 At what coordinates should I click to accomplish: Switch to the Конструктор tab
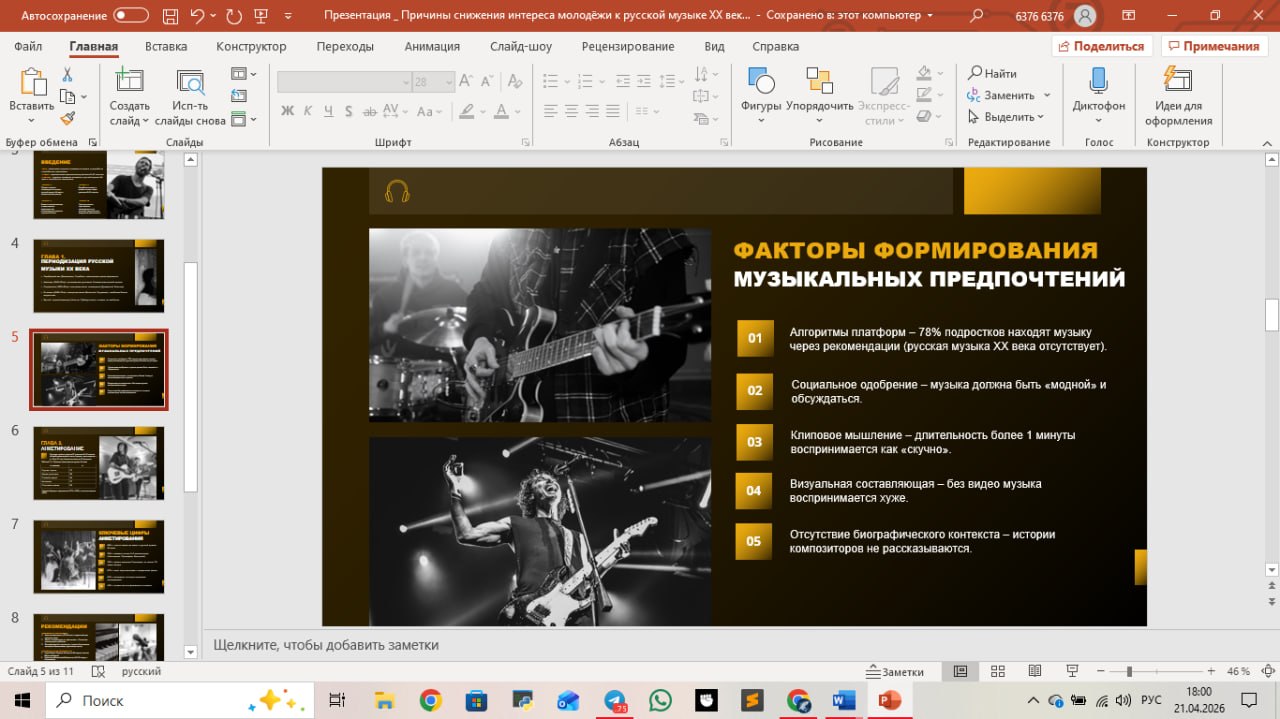click(251, 46)
